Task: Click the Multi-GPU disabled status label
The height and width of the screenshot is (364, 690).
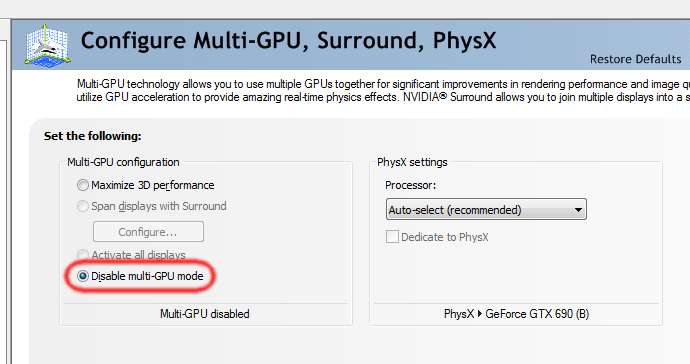Action: tap(205, 314)
